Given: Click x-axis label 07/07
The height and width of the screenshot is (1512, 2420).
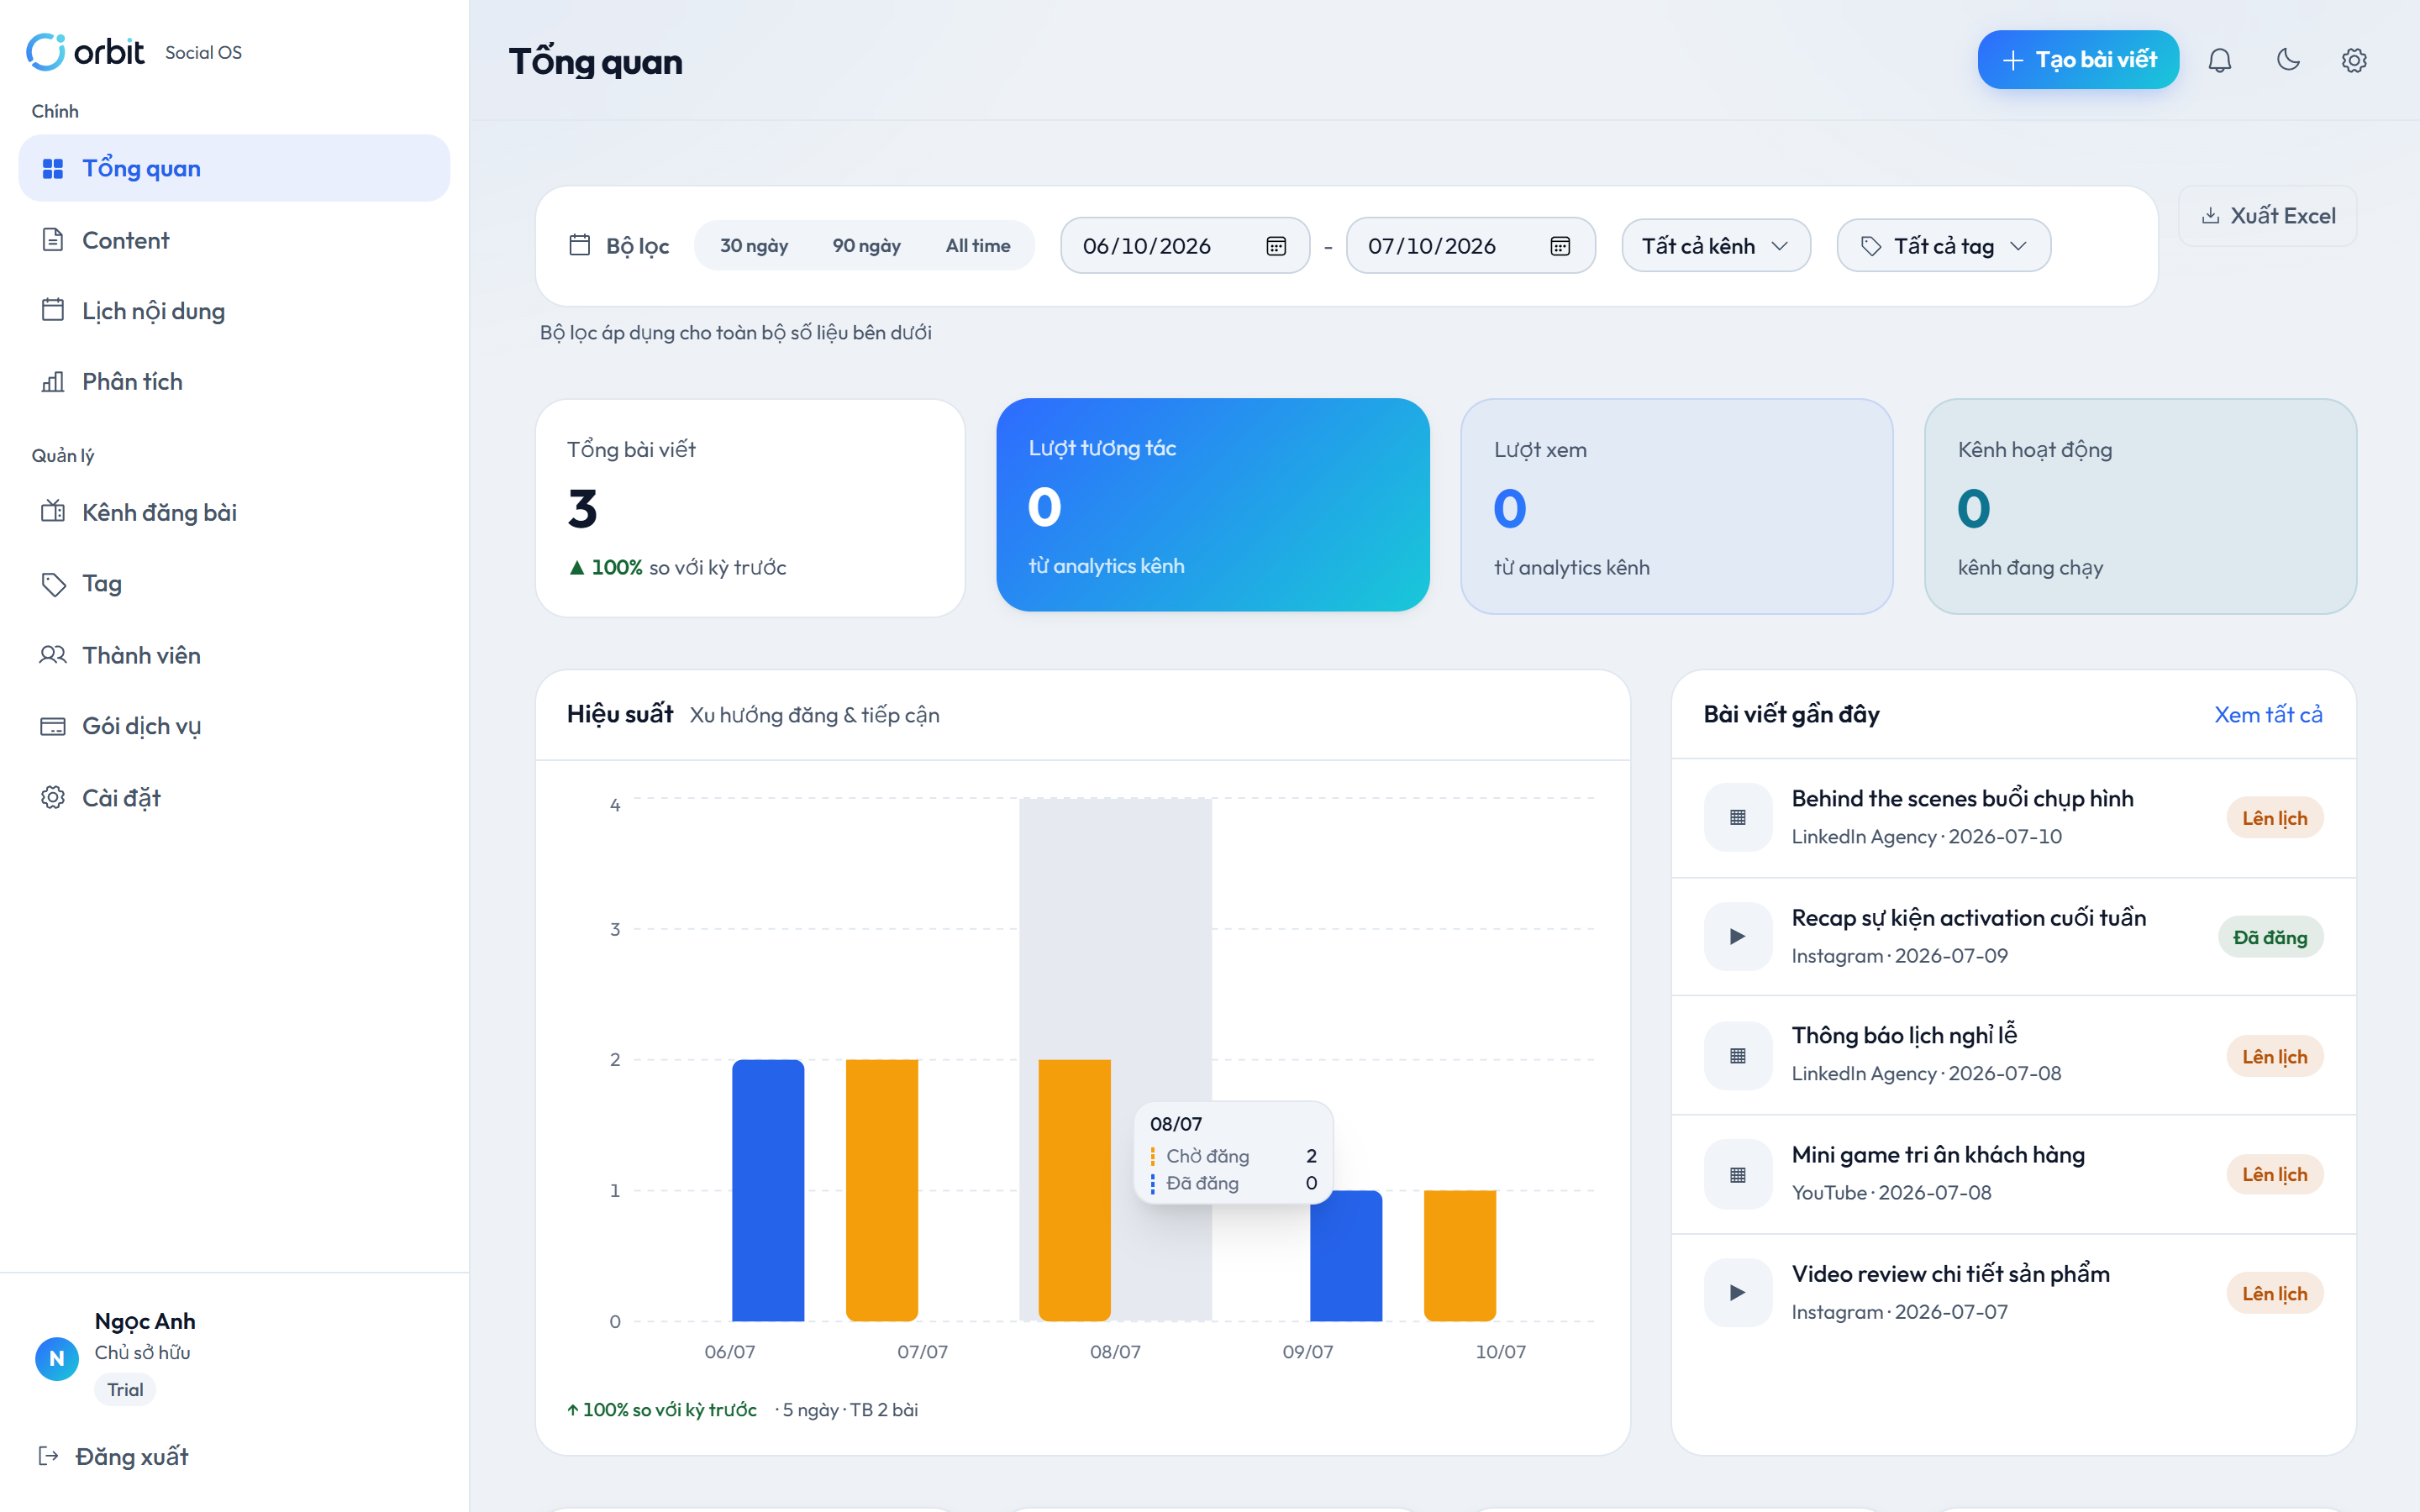Looking at the screenshot, I should pos(922,1351).
